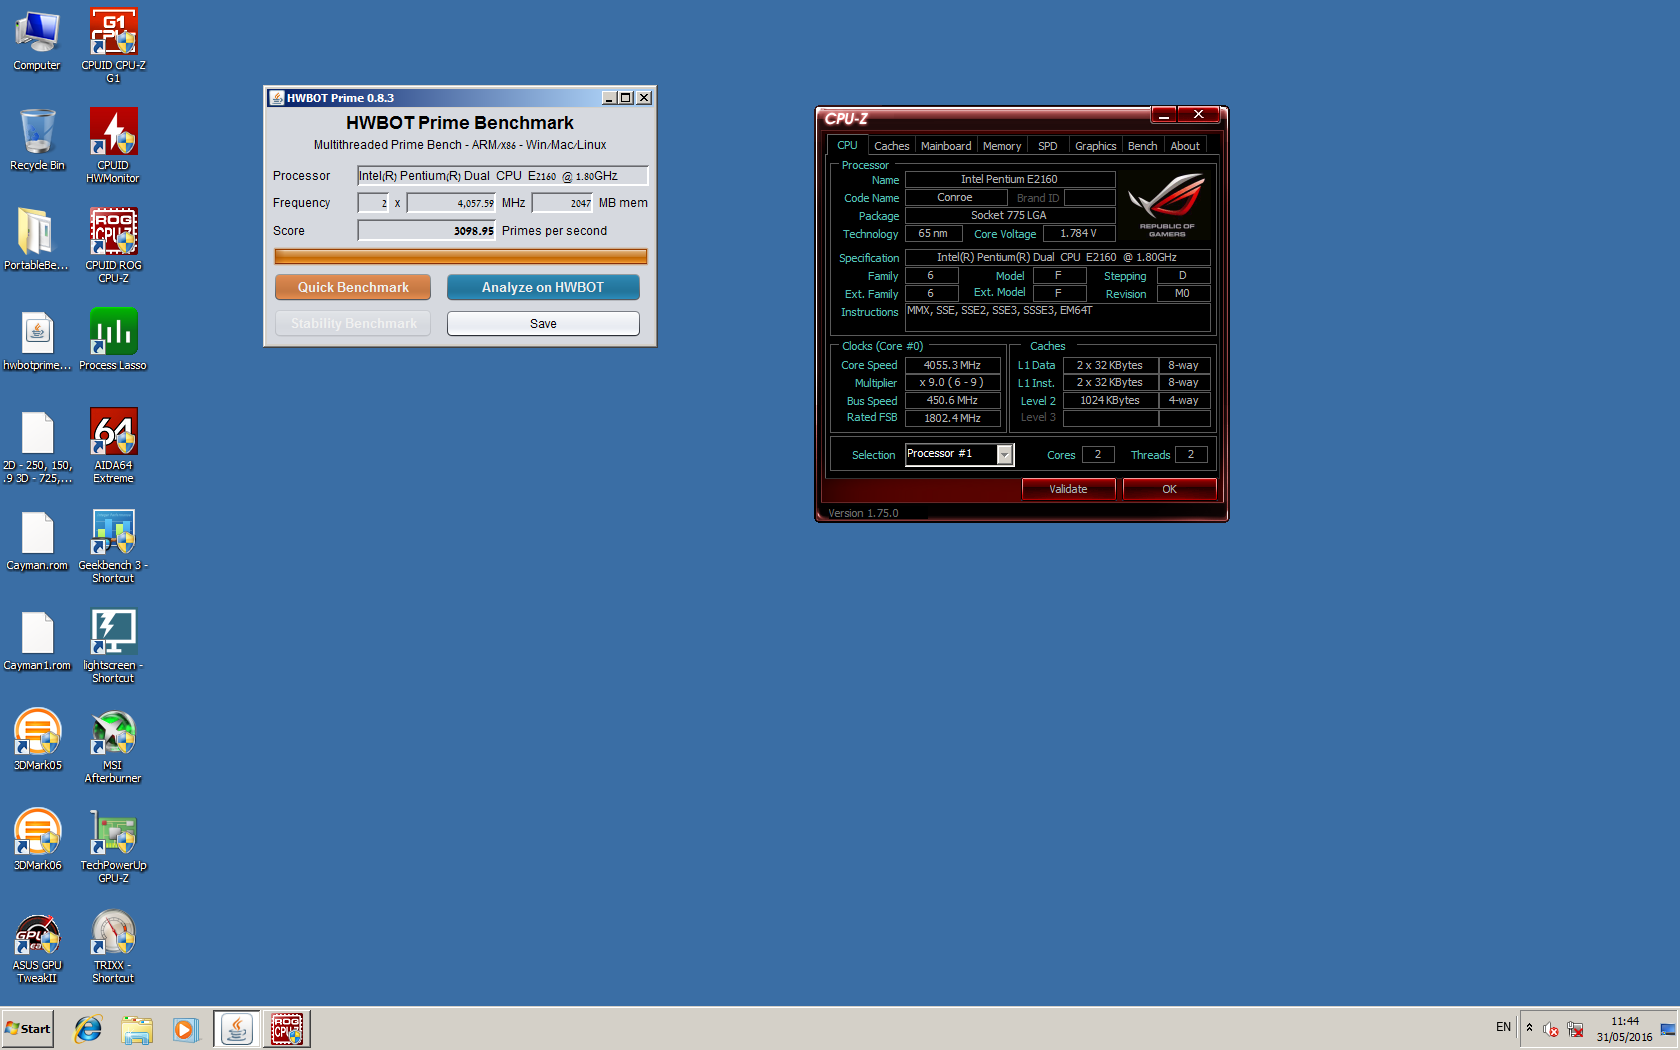Show hidden tray icons arrow

(1529, 1028)
